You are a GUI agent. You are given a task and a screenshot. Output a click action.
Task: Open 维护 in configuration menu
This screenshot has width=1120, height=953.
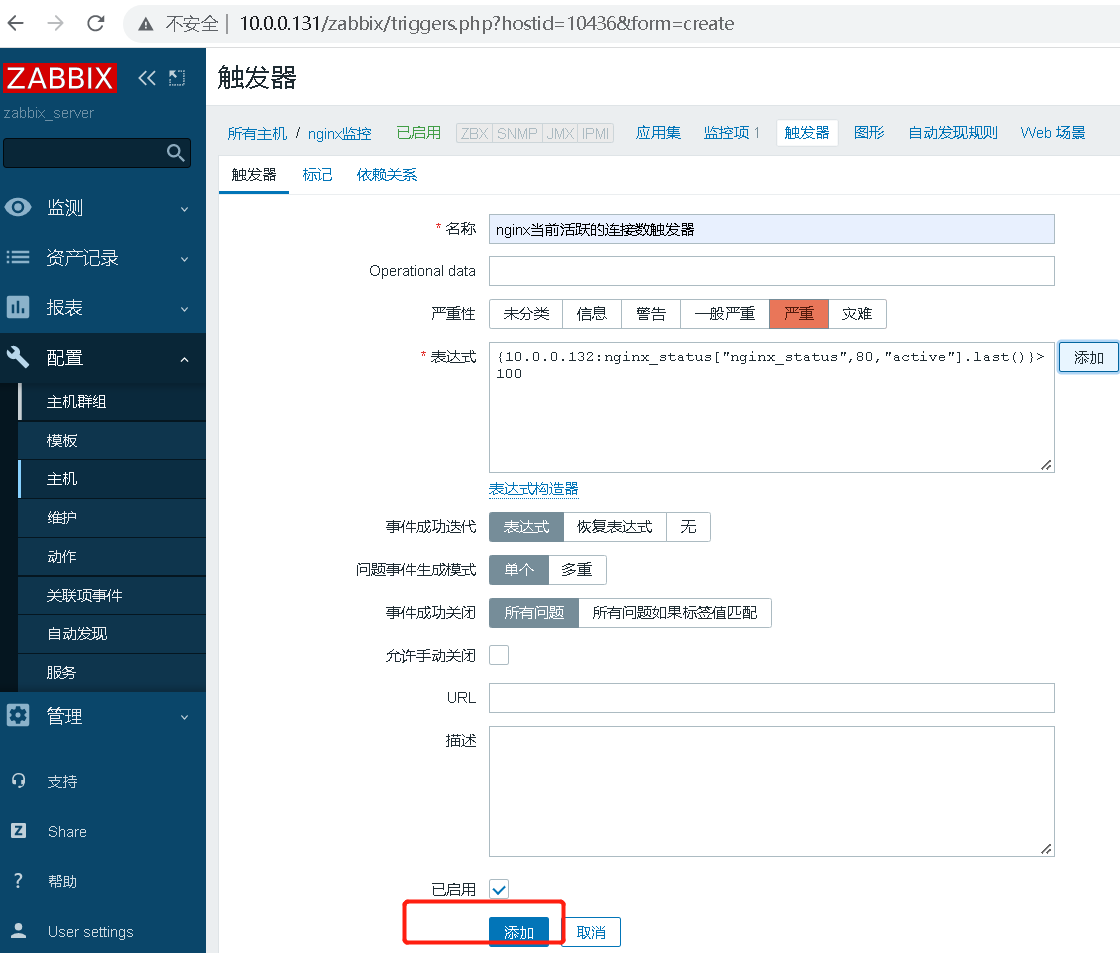[111, 517]
